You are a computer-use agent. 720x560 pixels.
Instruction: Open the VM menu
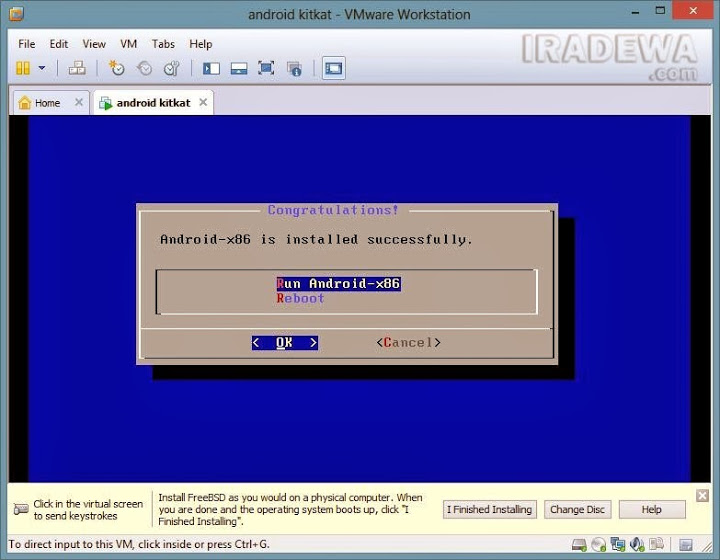[129, 44]
